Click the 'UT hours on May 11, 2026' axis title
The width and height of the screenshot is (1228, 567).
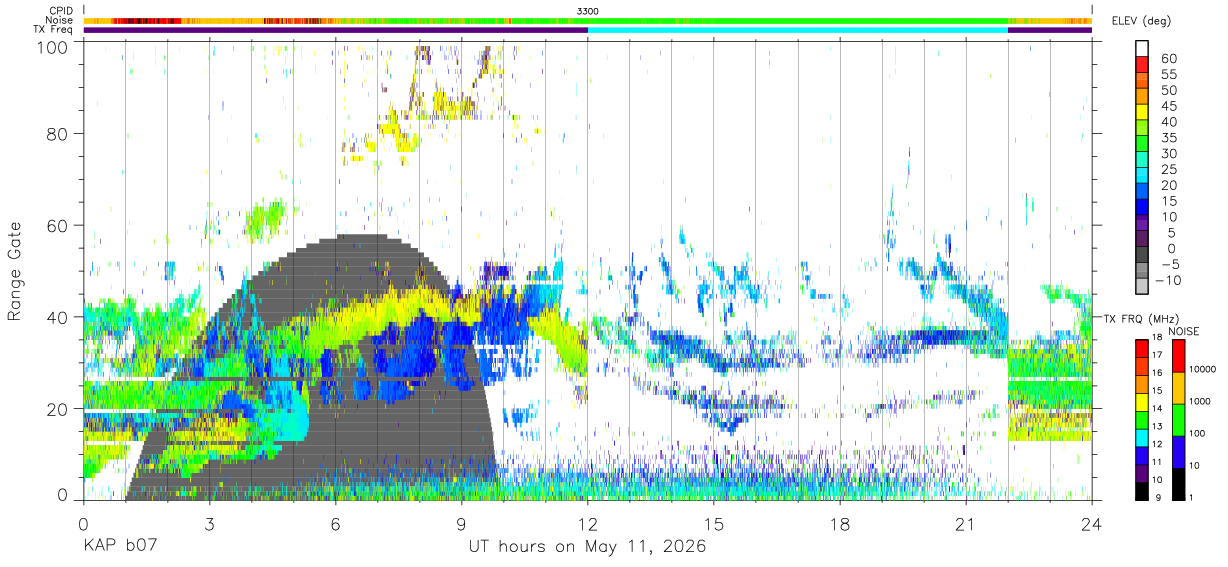pyautogui.click(x=588, y=547)
